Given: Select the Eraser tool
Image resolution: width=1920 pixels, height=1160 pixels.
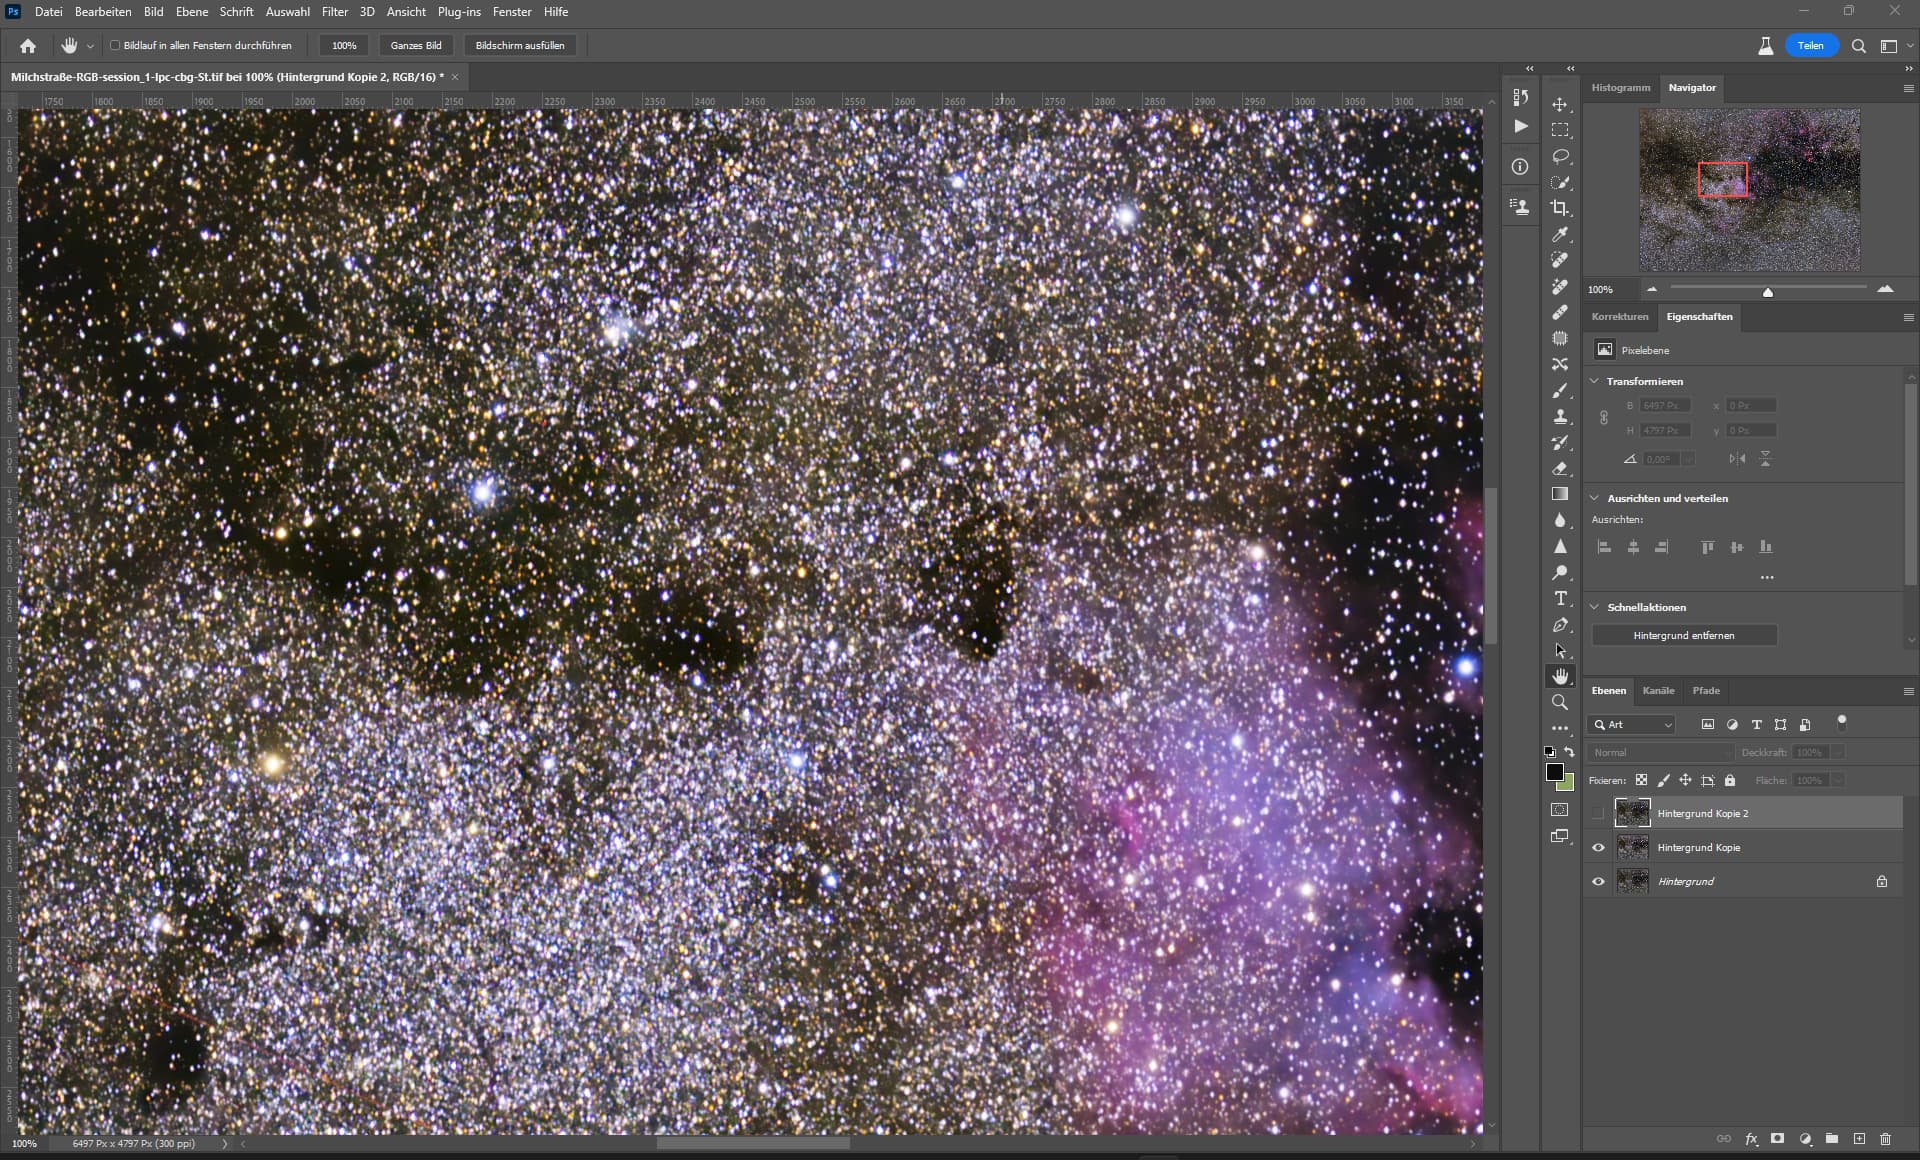Looking at the screenshot, I should (x=1560, y=469).
